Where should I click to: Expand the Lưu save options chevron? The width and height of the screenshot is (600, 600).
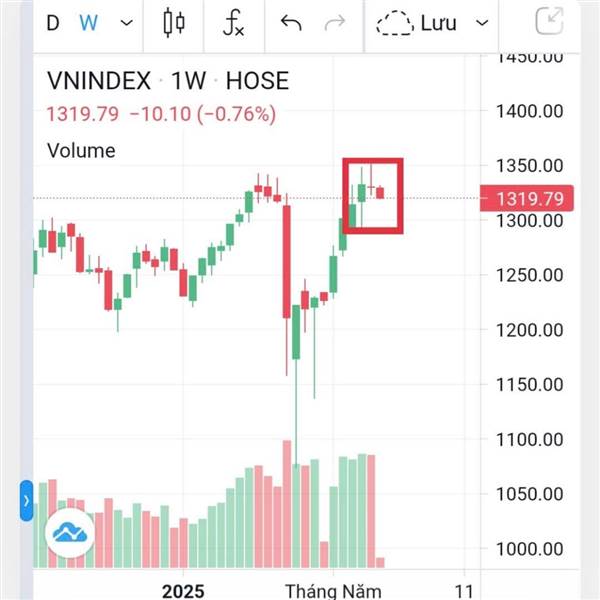point(482,23)
